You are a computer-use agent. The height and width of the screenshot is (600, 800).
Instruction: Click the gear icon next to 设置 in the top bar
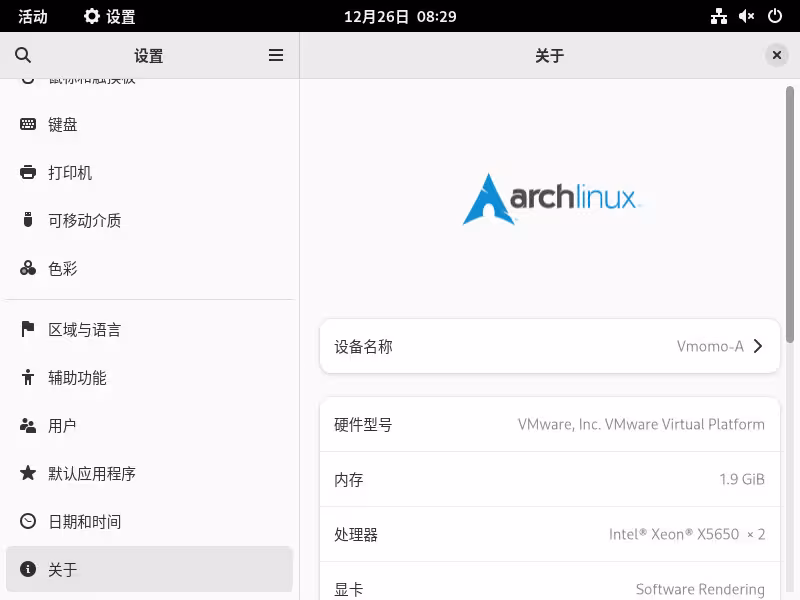click(x=92, y=16)
